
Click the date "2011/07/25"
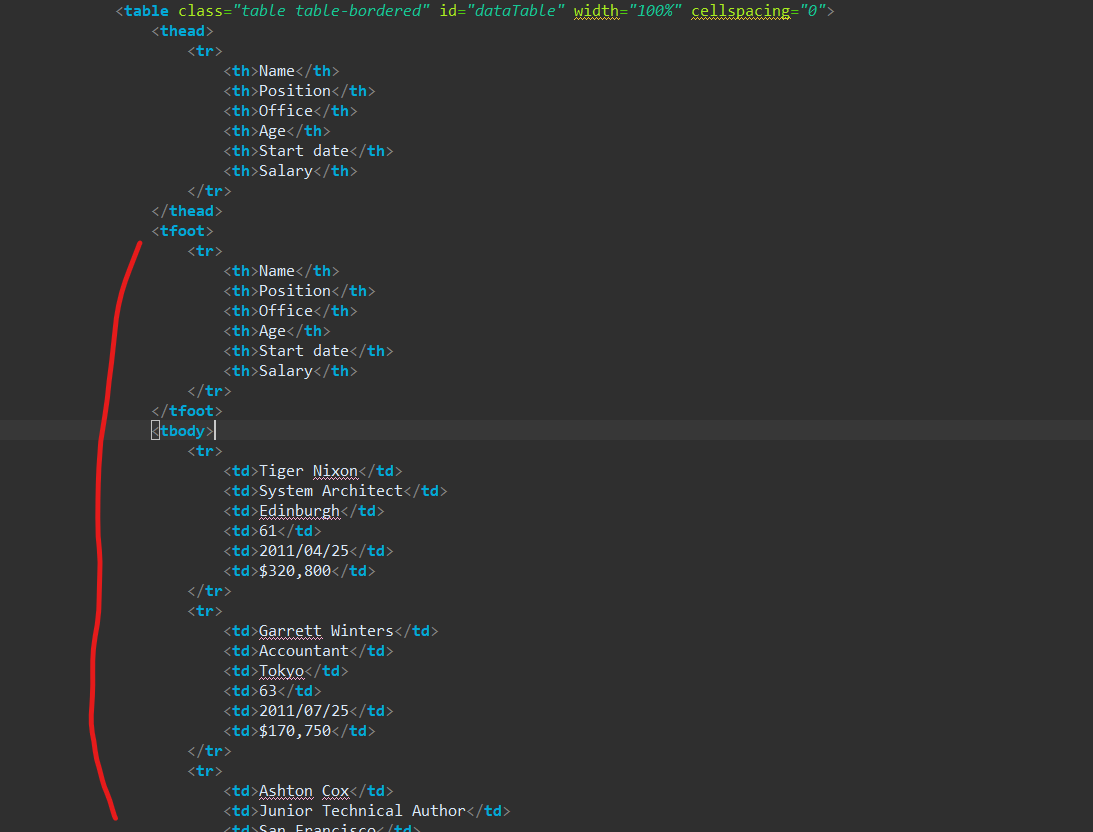coord(304,711)
